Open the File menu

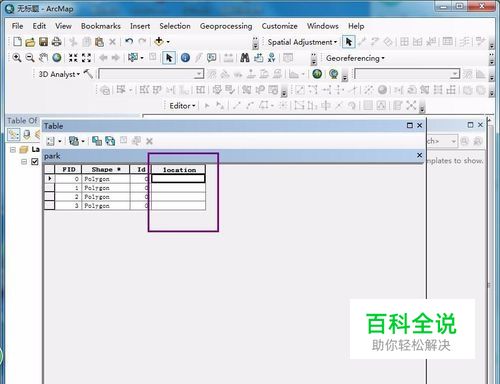coord(17,26)
